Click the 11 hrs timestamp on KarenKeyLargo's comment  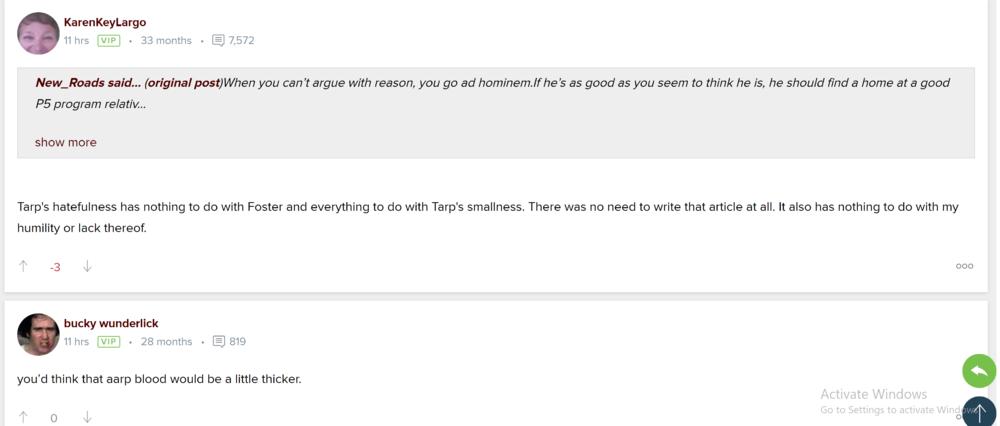coord(76,41)
